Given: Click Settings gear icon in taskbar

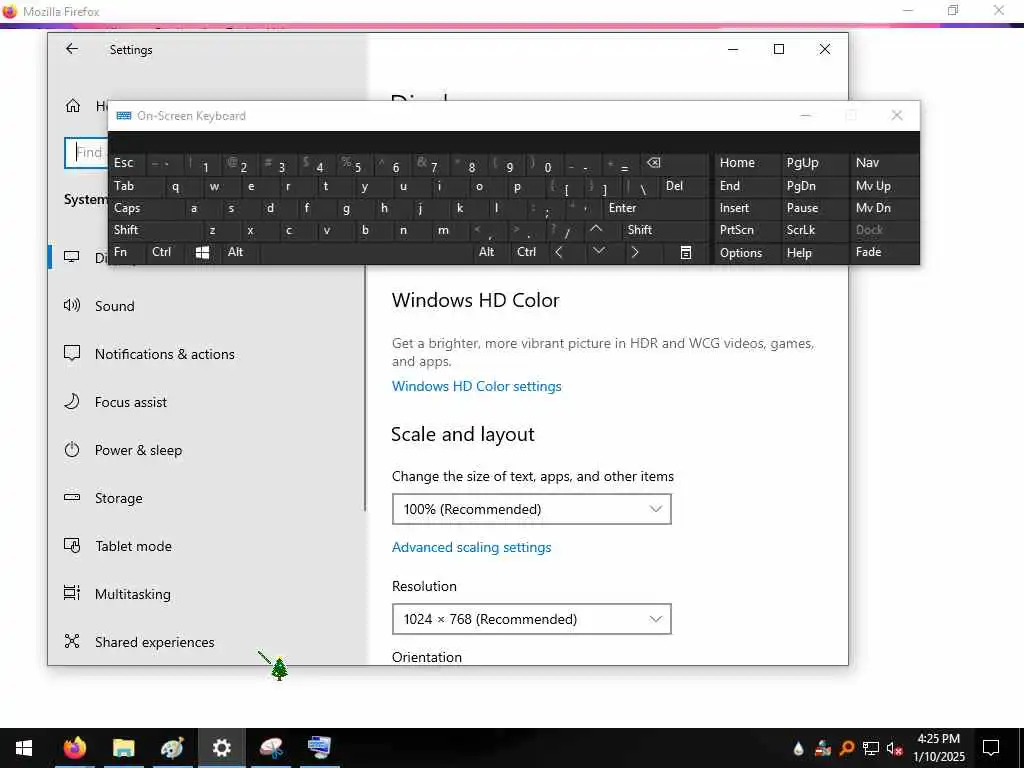Looking at the screenshot, I should click(x=221, y=748).
